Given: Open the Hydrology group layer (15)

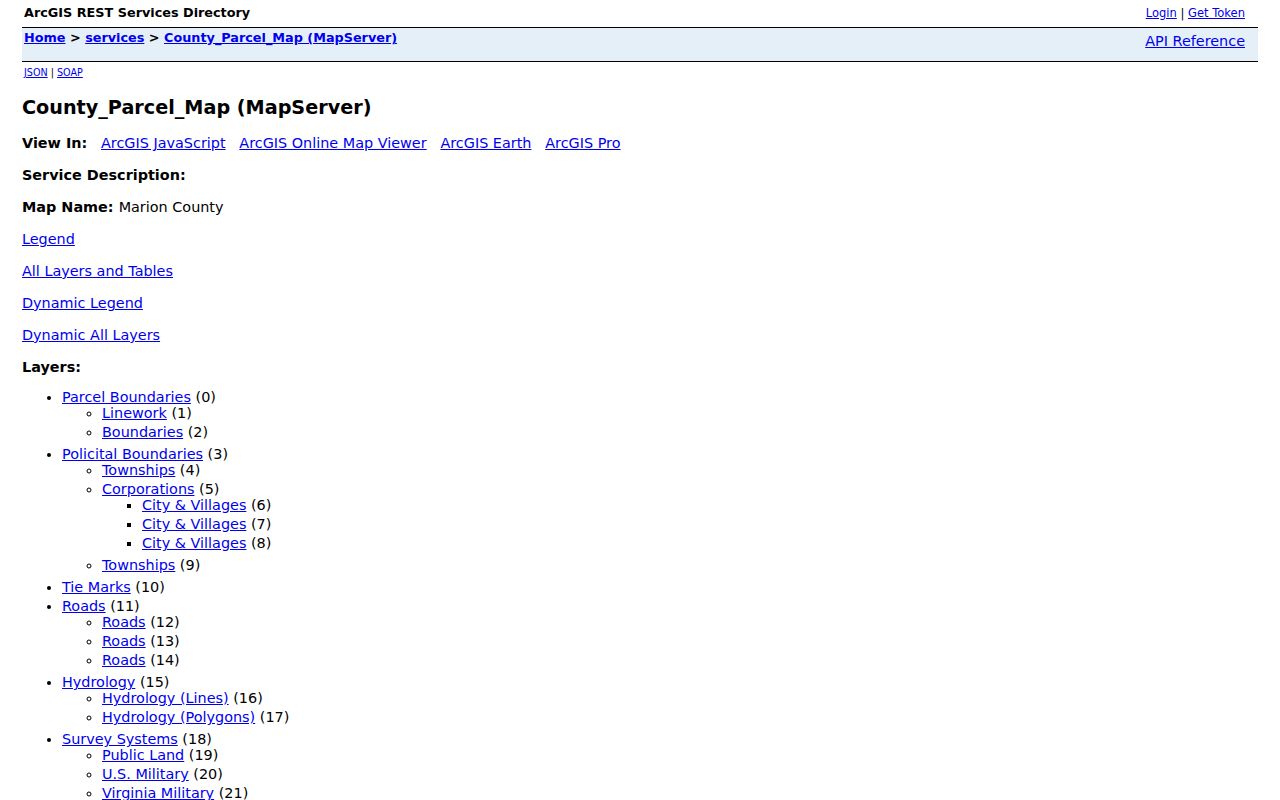Looking at the screenshot, I should (98, 682).
